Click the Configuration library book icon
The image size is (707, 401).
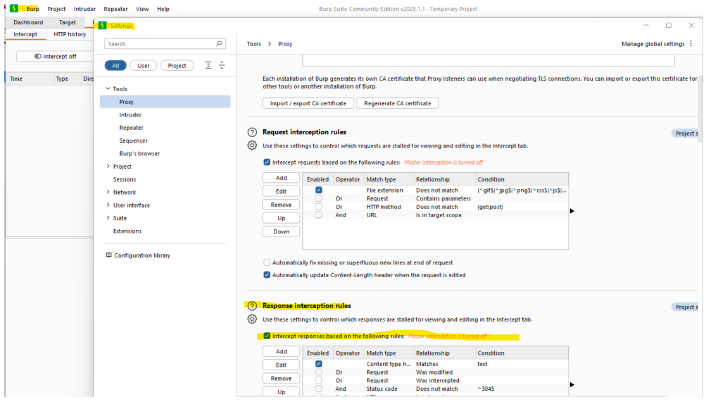[x=109, y=255]
